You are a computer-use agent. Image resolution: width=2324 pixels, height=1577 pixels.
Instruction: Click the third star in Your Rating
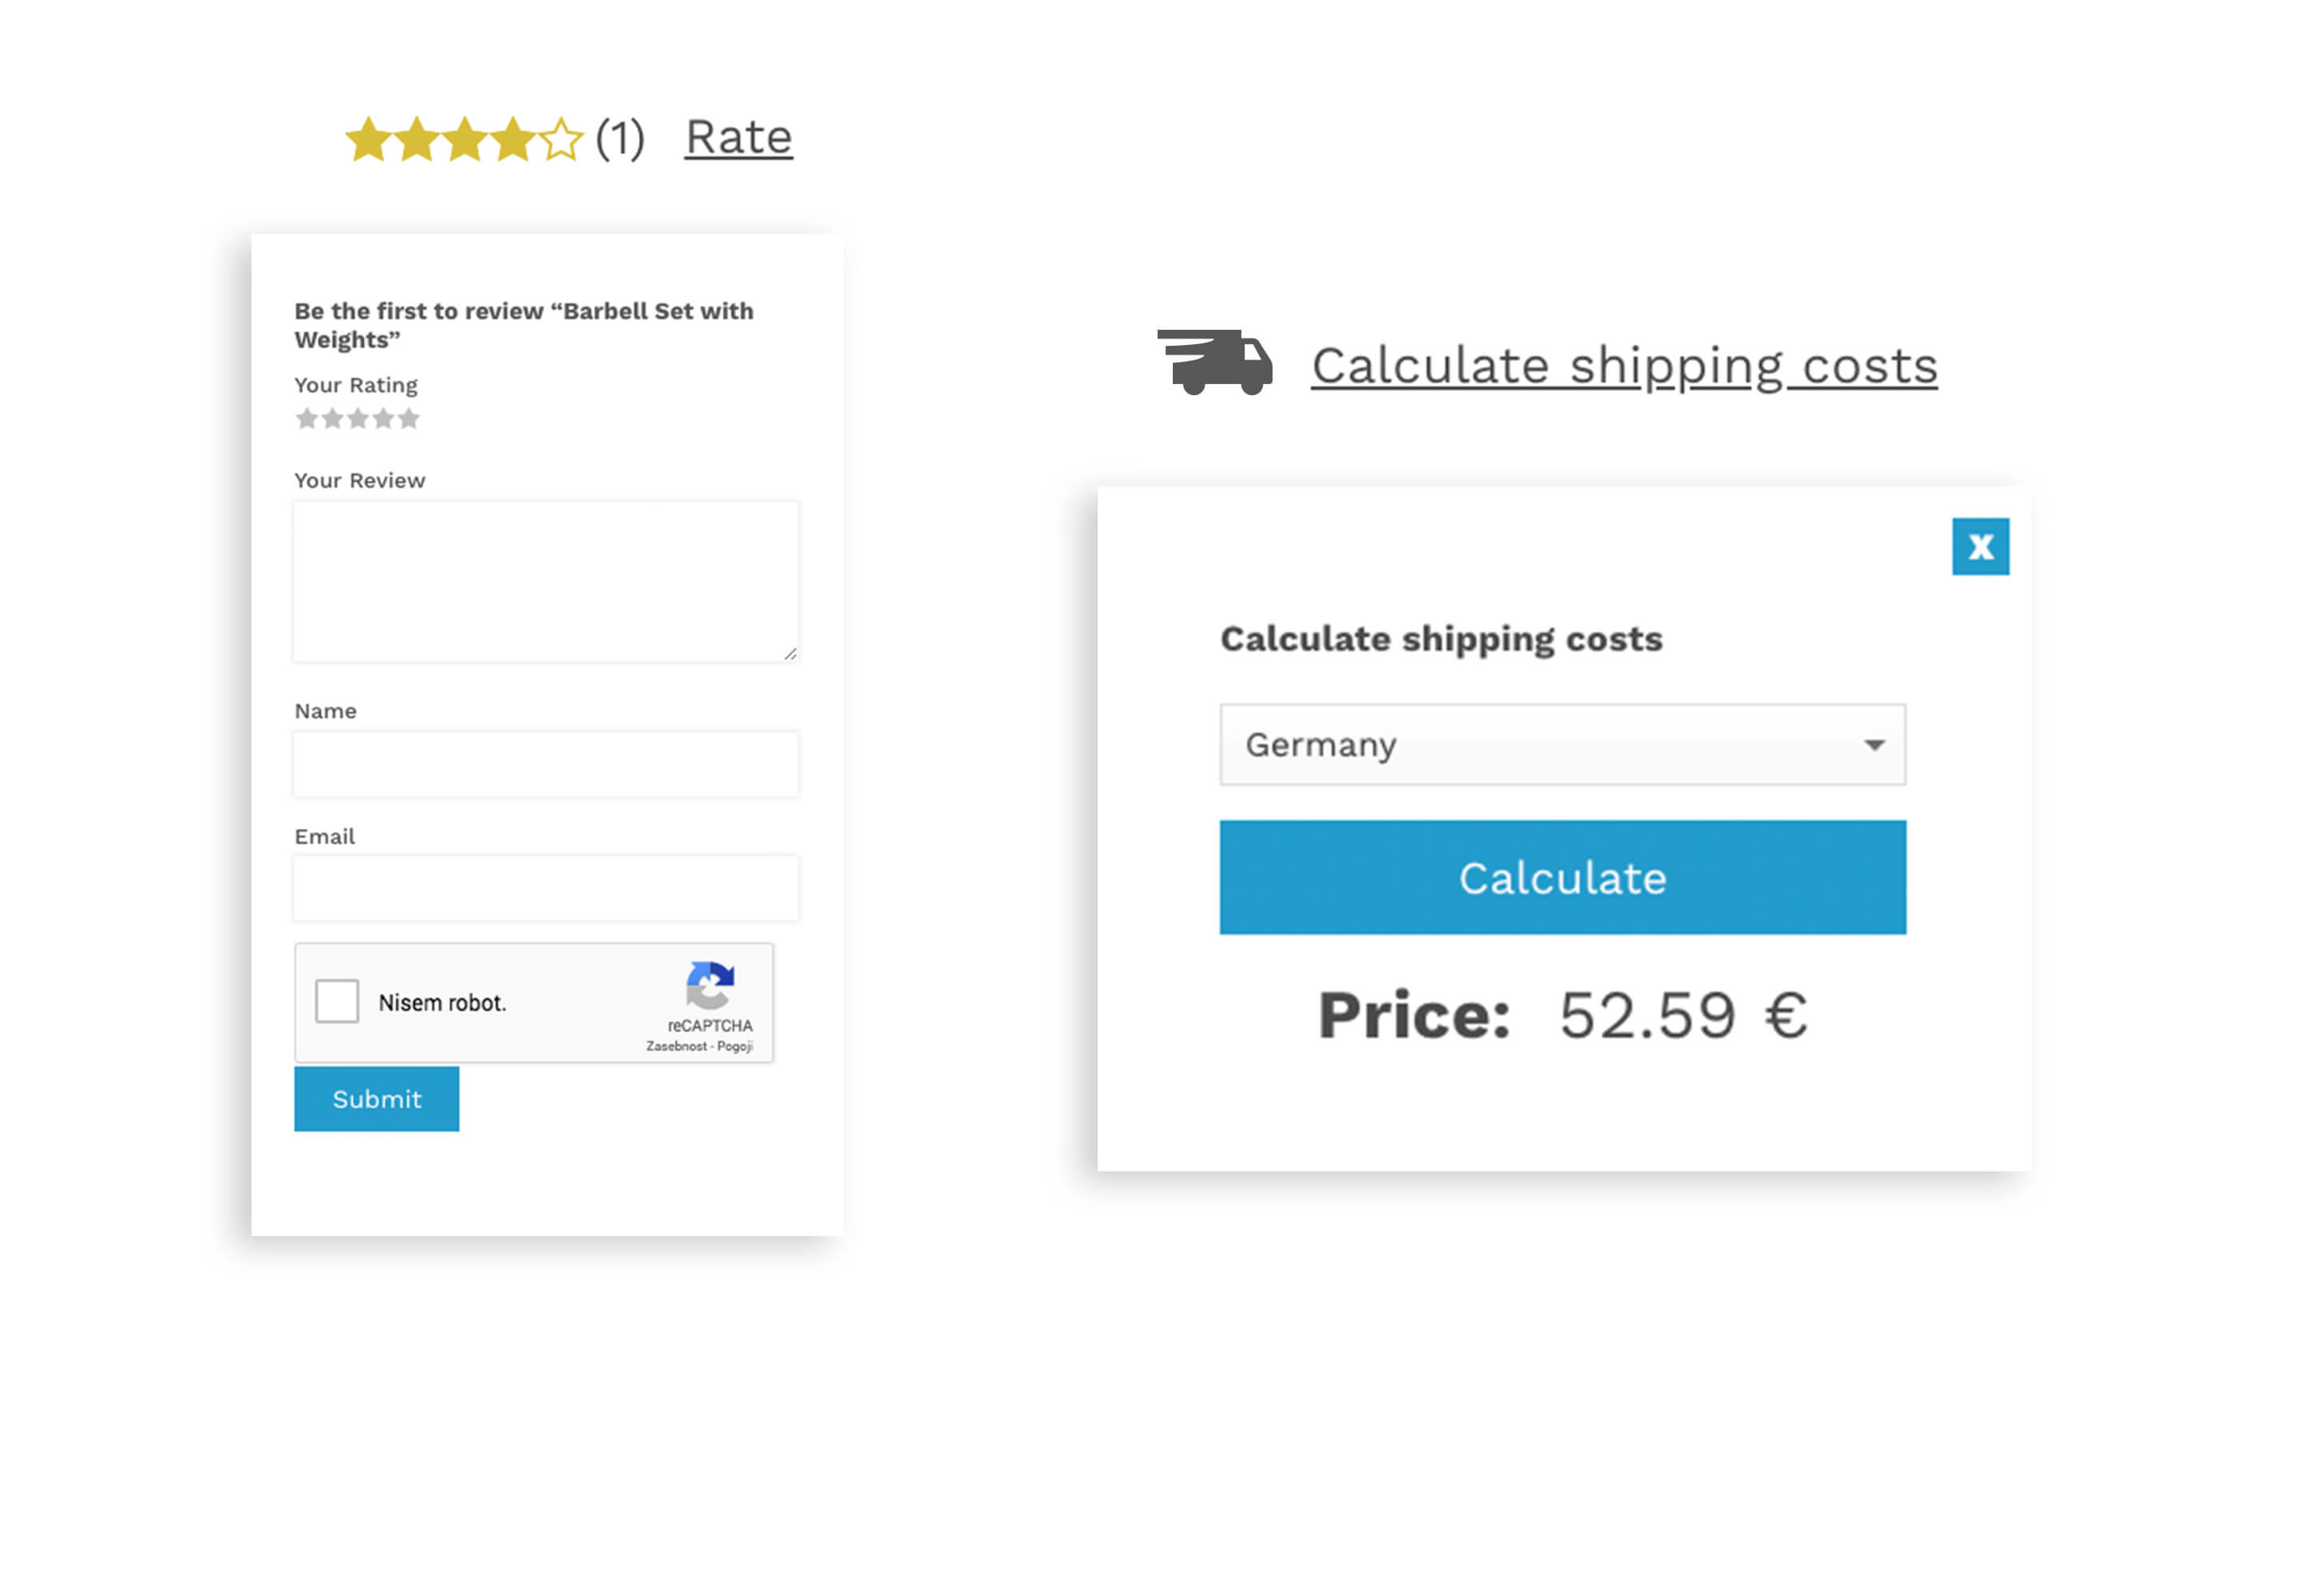(x=356, y=419)
